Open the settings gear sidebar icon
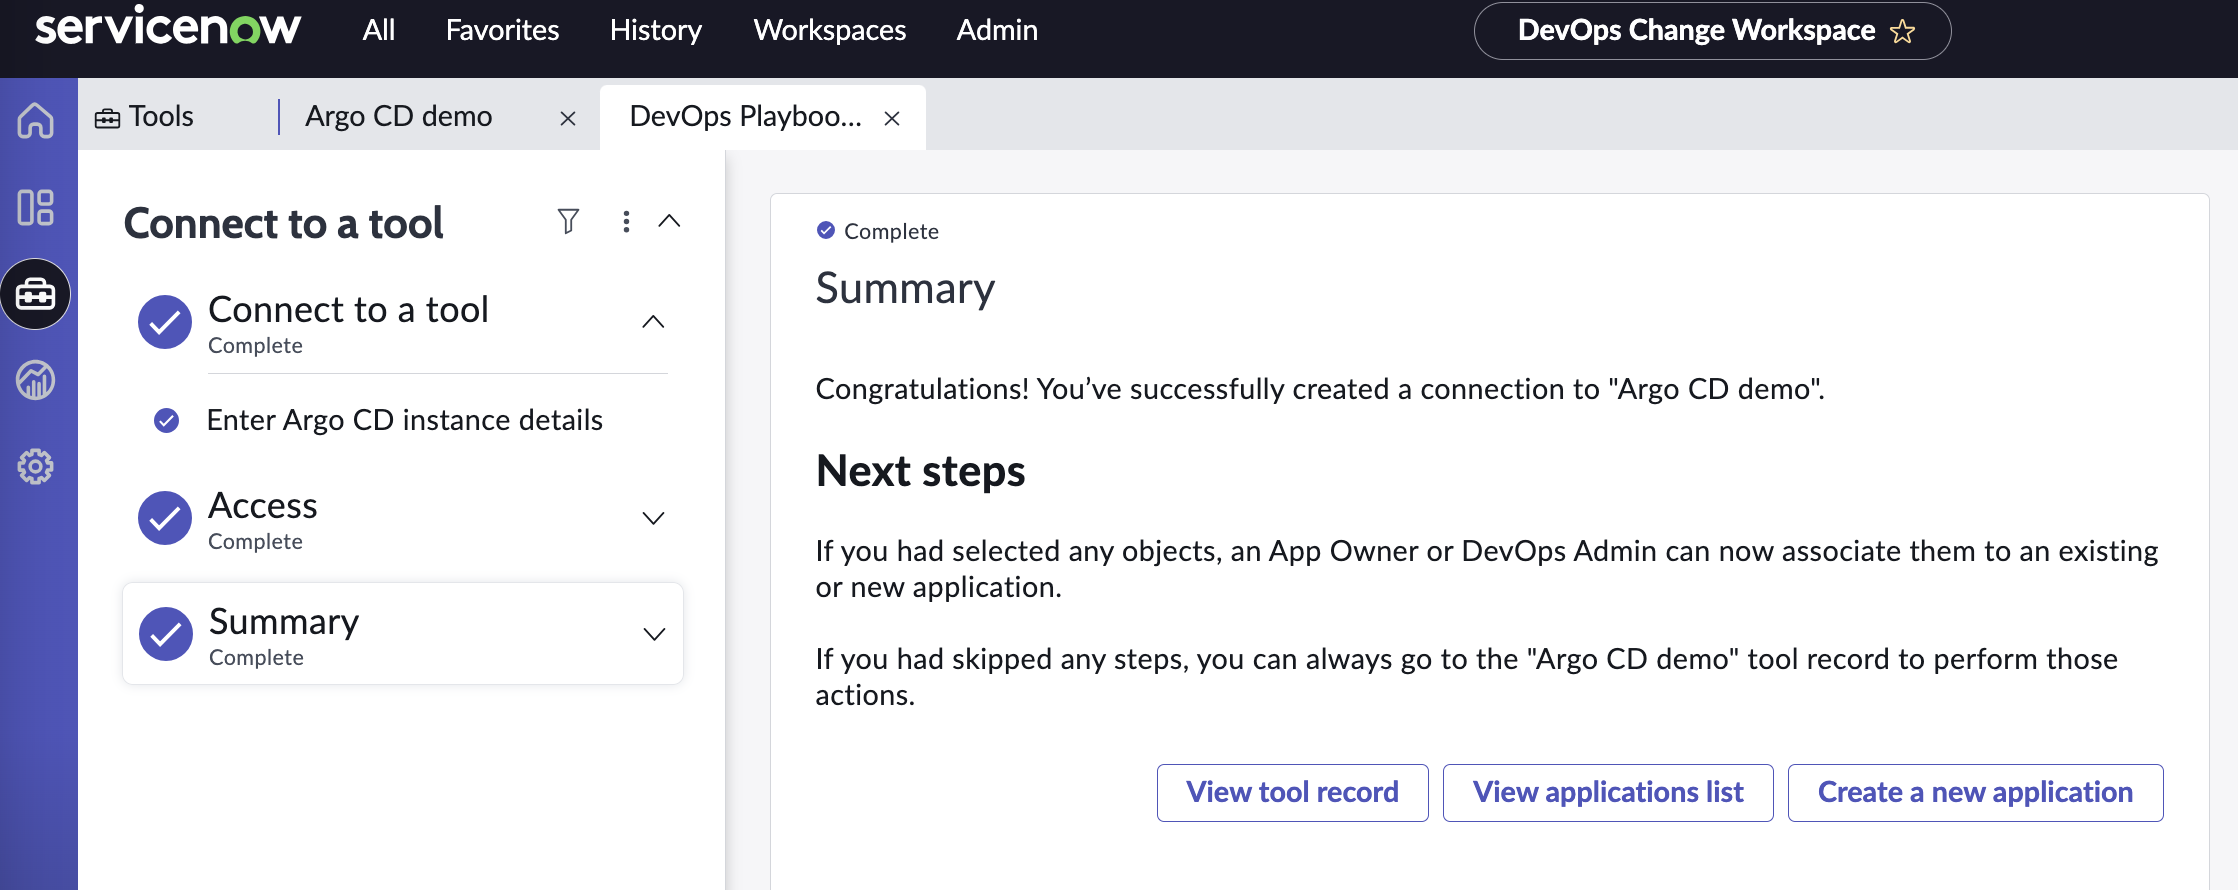Image resolution: width=2238 pixels, height=890 pixels. point(36,466)
